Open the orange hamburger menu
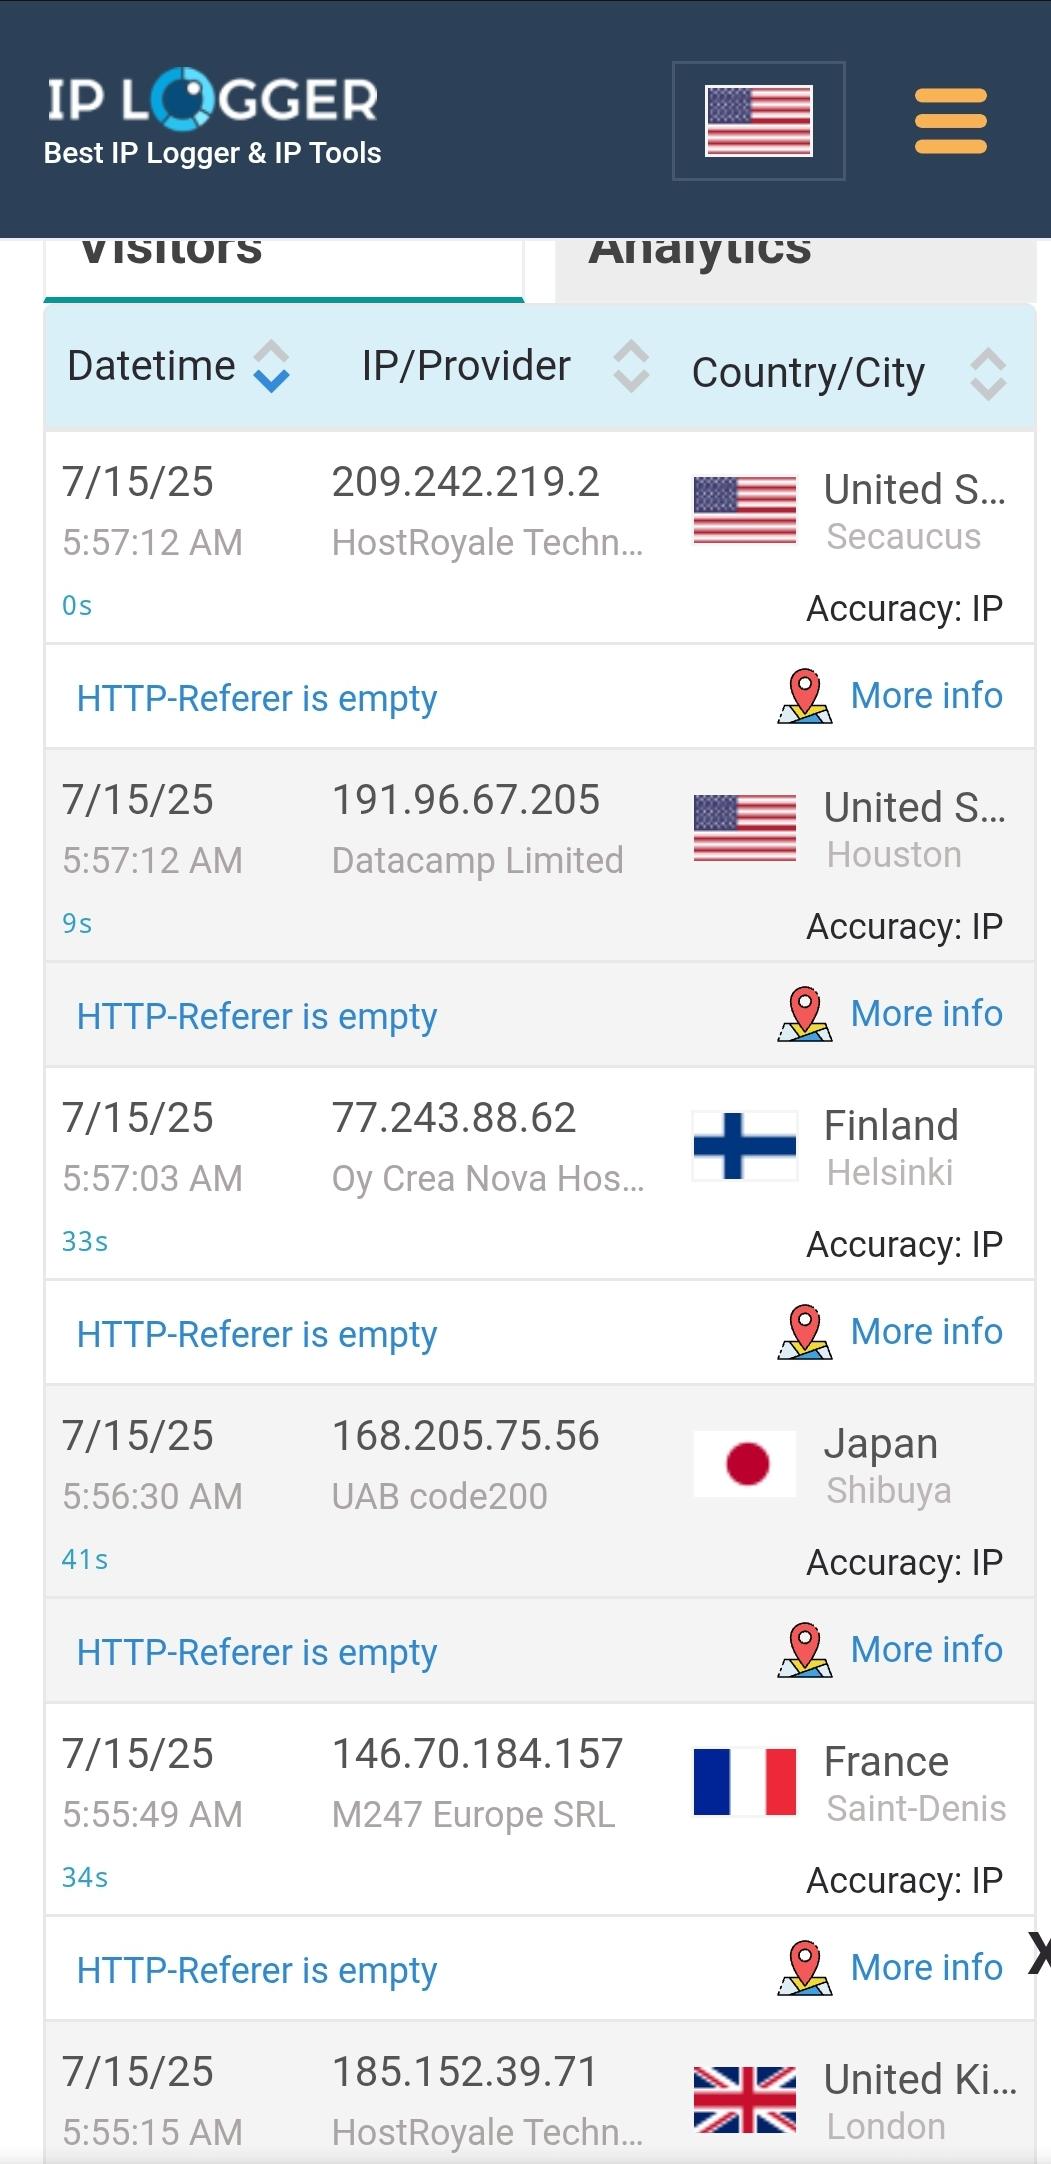Screen dimensions: 1051x2164 click(950, 121)
